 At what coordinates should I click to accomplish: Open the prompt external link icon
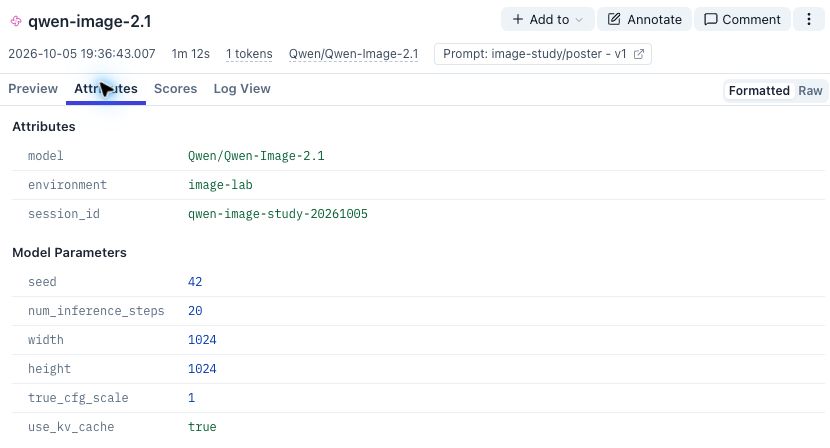638,54
